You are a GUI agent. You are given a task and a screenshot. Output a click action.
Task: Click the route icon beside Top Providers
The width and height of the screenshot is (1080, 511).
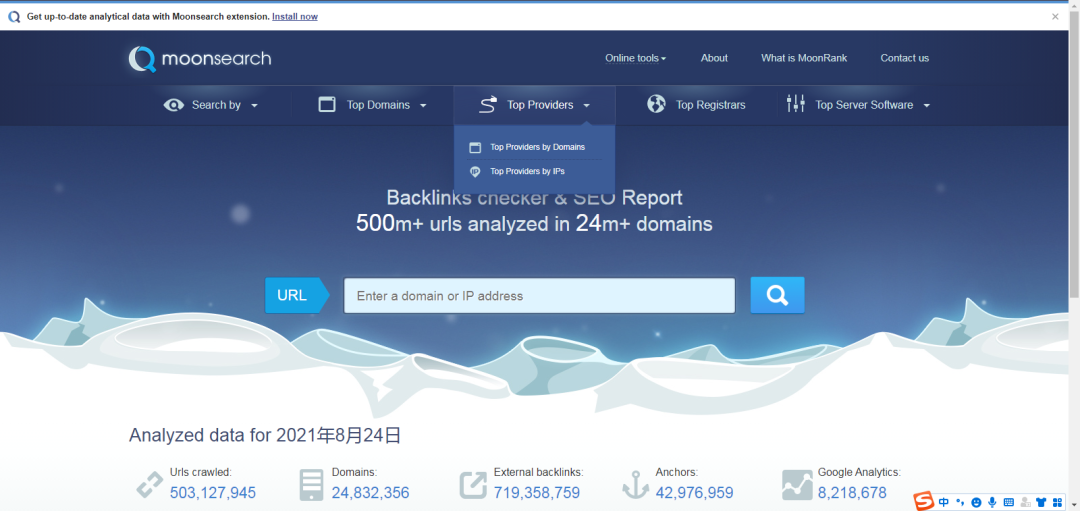488,105
